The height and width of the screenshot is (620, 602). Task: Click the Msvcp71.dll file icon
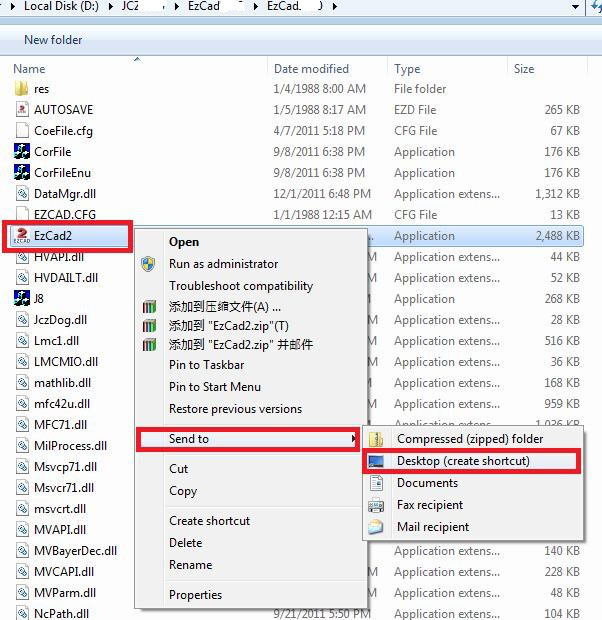22,467
